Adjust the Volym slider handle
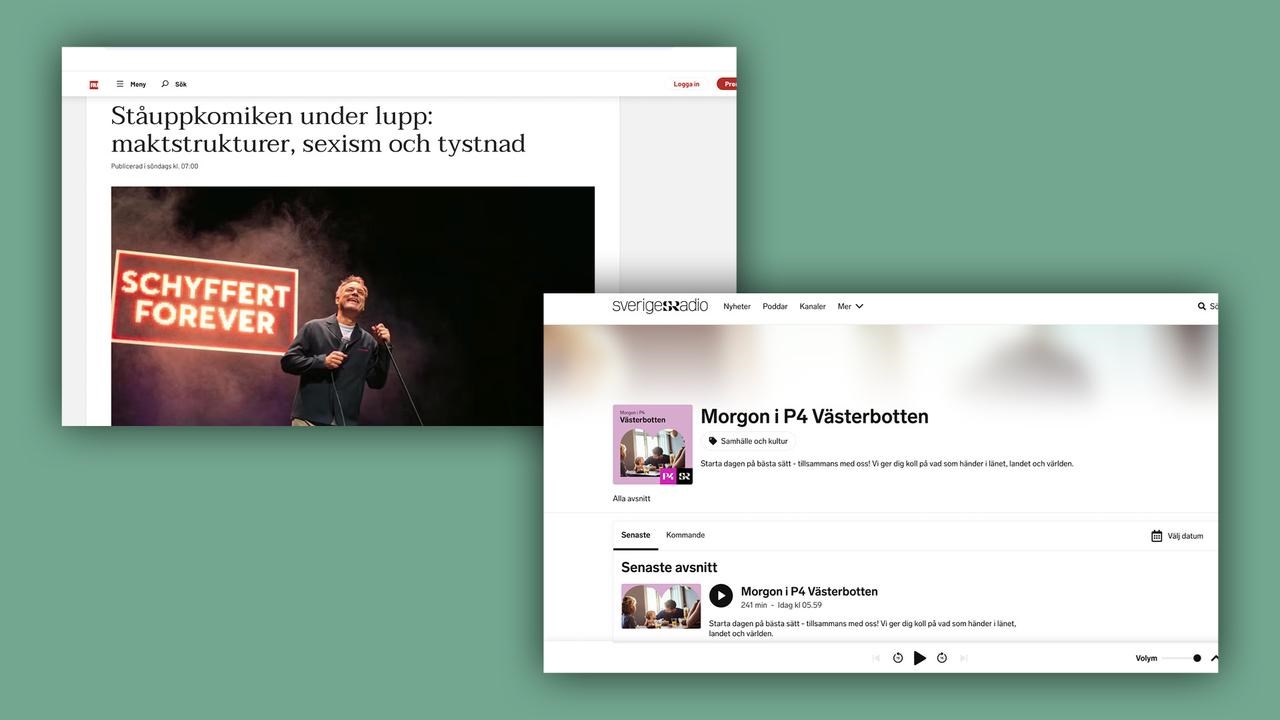This screenshot has height=720, width=1280. tap(1197, 658)
